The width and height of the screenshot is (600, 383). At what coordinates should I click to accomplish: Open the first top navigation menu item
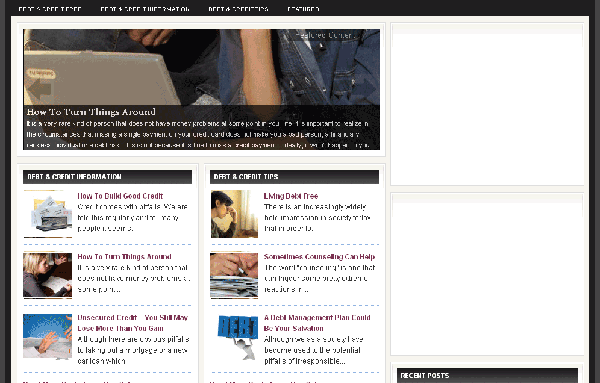pyautogui.click(x=50, y=8)
